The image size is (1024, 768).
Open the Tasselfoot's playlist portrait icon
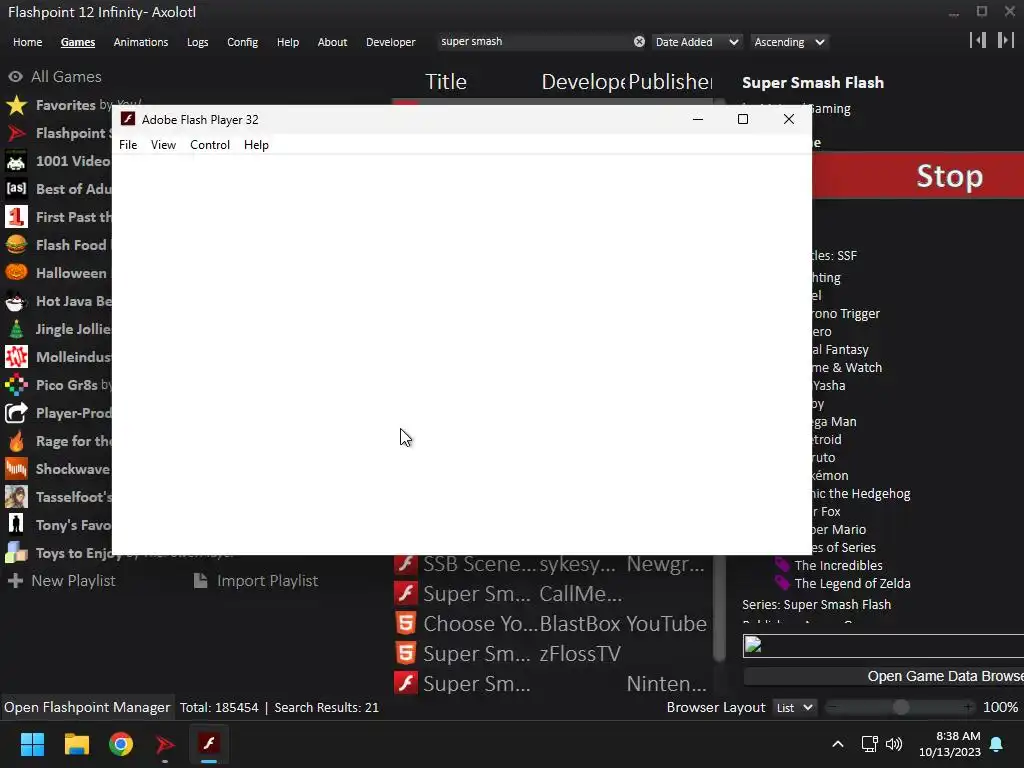(16, 497)
